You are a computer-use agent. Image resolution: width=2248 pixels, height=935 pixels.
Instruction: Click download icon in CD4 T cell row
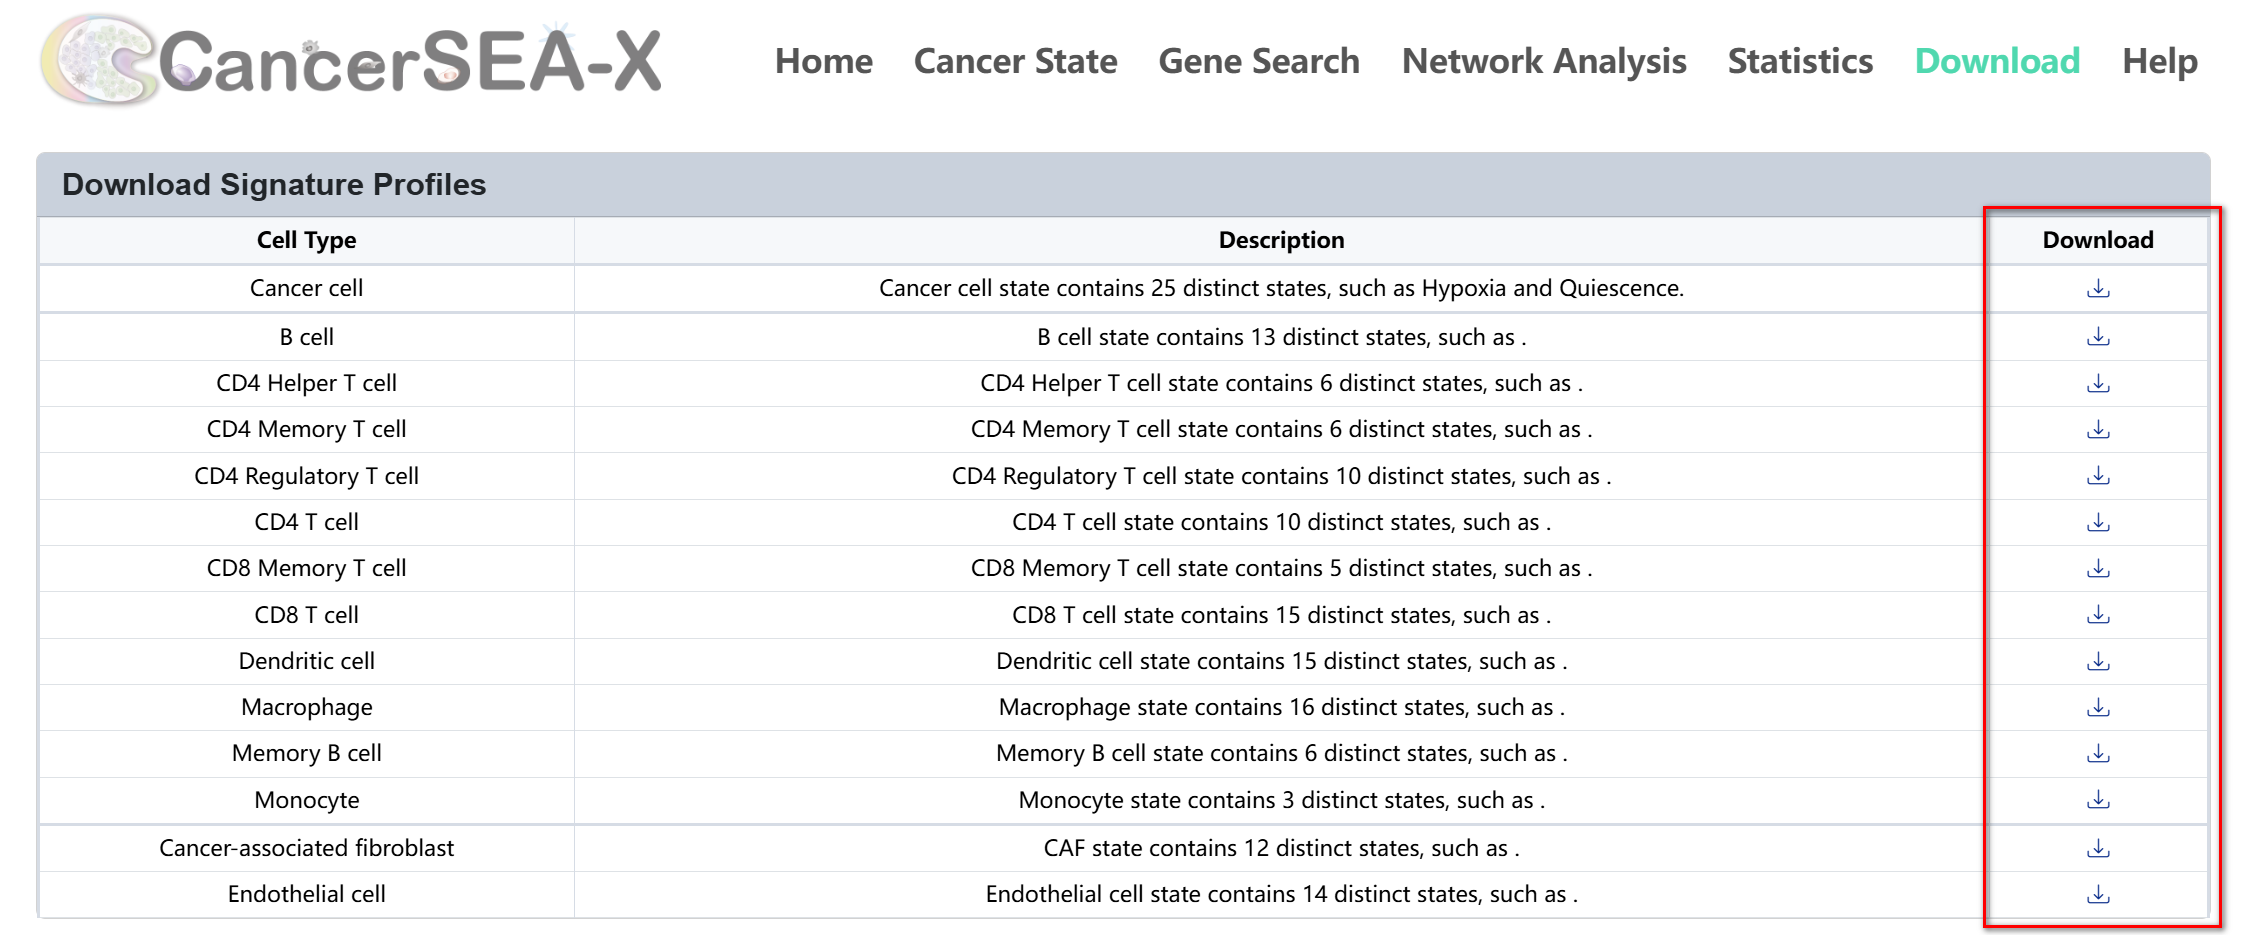click(2098, 522)
